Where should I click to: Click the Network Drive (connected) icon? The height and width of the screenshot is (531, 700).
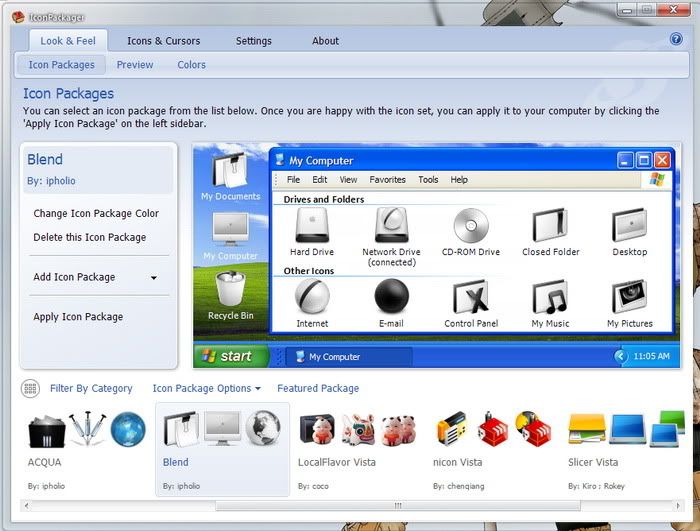click(x=391, y=225)
